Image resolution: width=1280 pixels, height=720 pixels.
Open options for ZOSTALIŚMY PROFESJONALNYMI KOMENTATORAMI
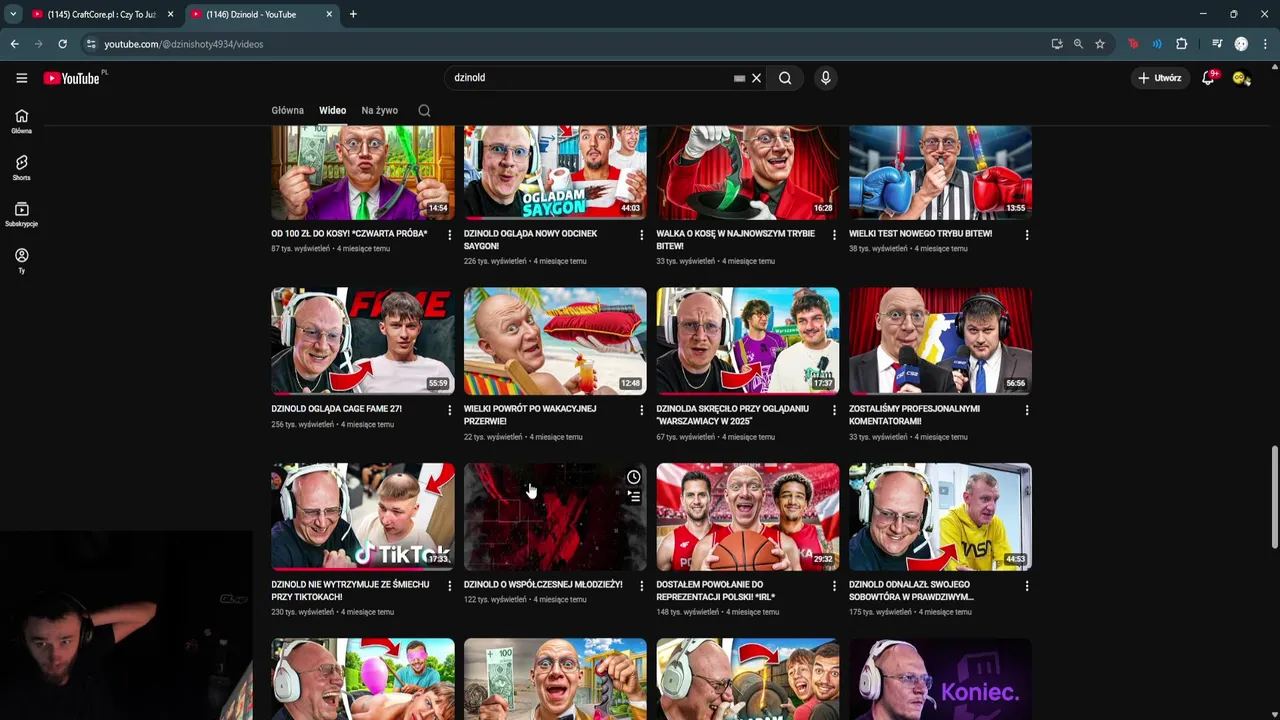(x=1026, y=410)
